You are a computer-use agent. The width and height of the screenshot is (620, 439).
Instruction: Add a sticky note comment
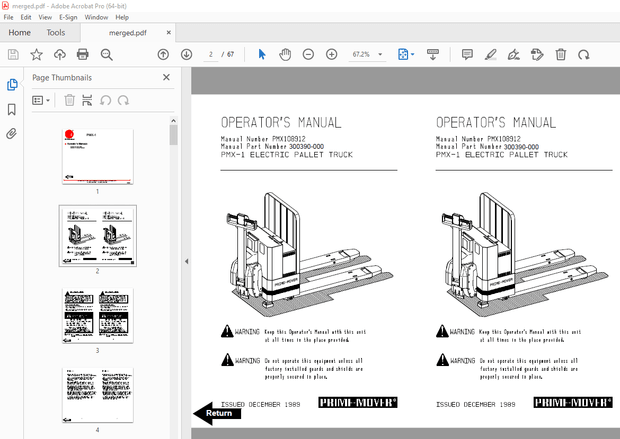pyautogui.click(x=467, y=54)
